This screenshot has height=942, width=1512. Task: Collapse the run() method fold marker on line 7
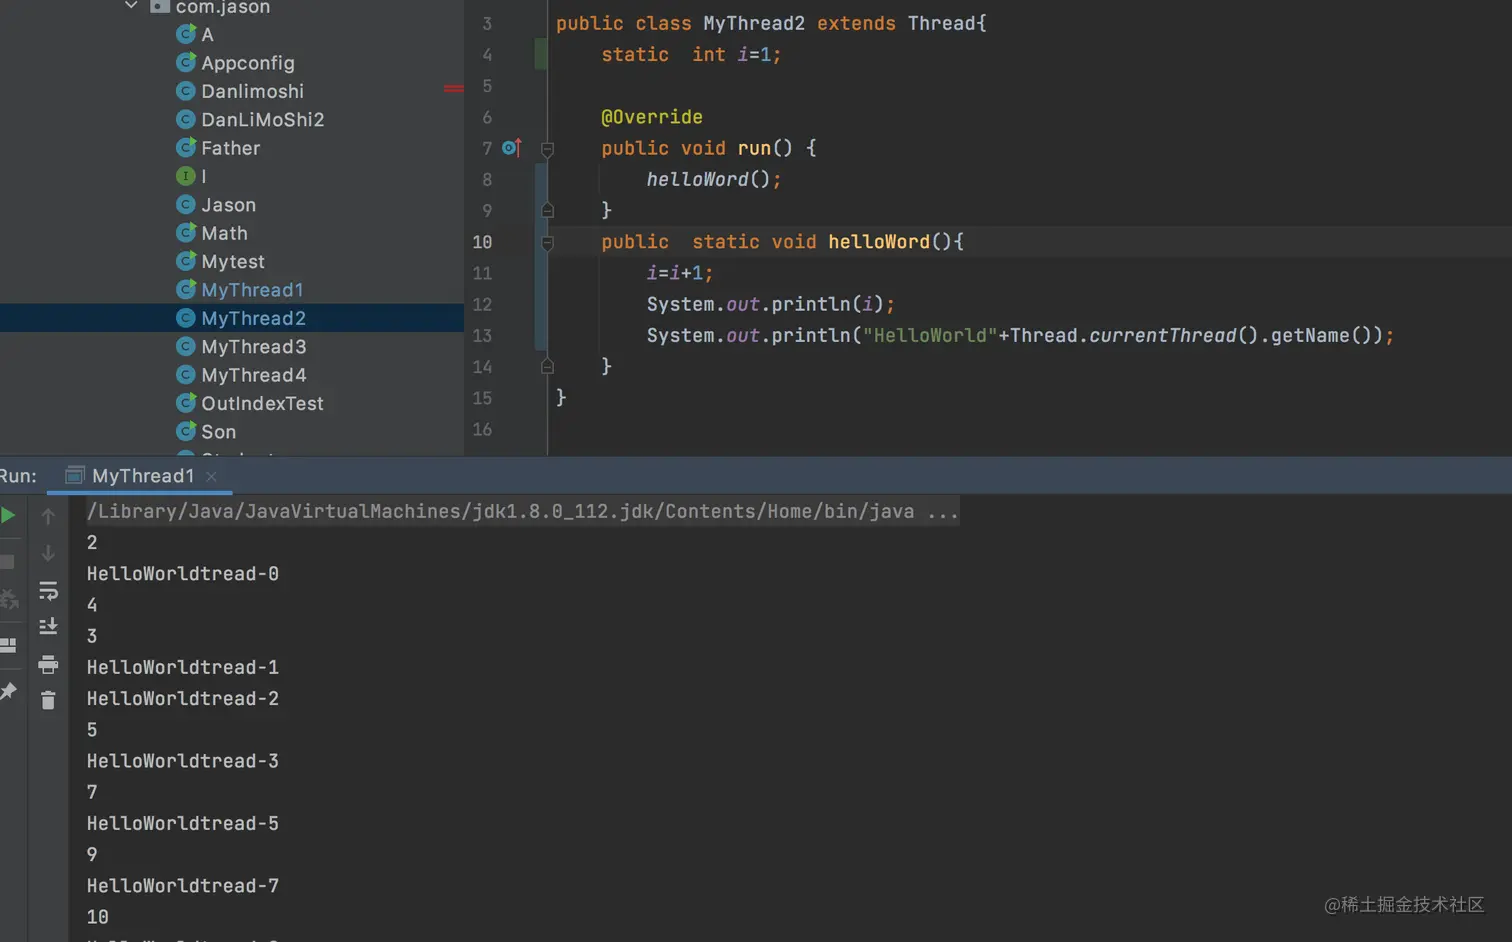click(547, 149)
